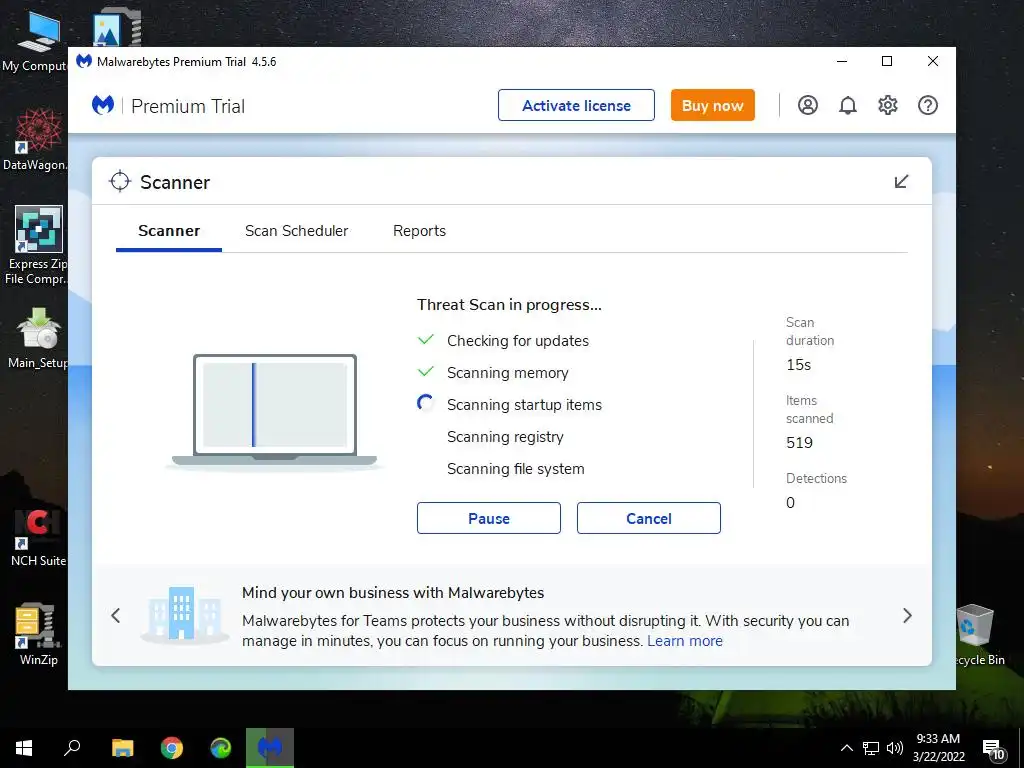Open notifications bell in Malwarebytes
The image size is (1024, 768).
848,105
